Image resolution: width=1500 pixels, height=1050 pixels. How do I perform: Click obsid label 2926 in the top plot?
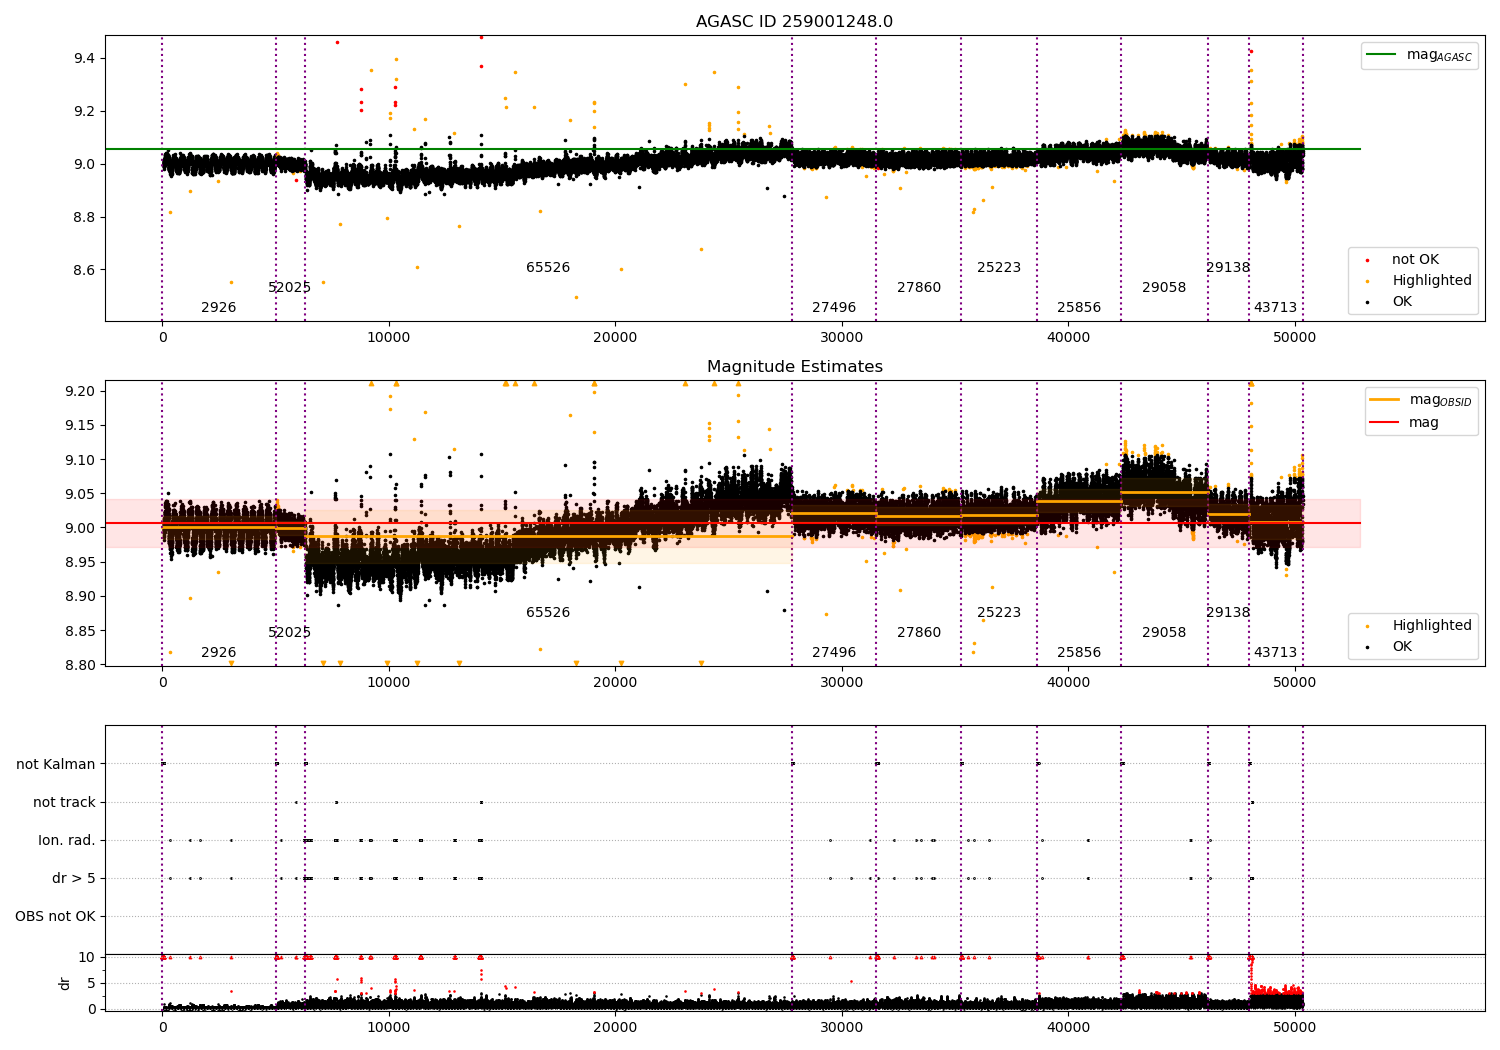pos(219,308)
